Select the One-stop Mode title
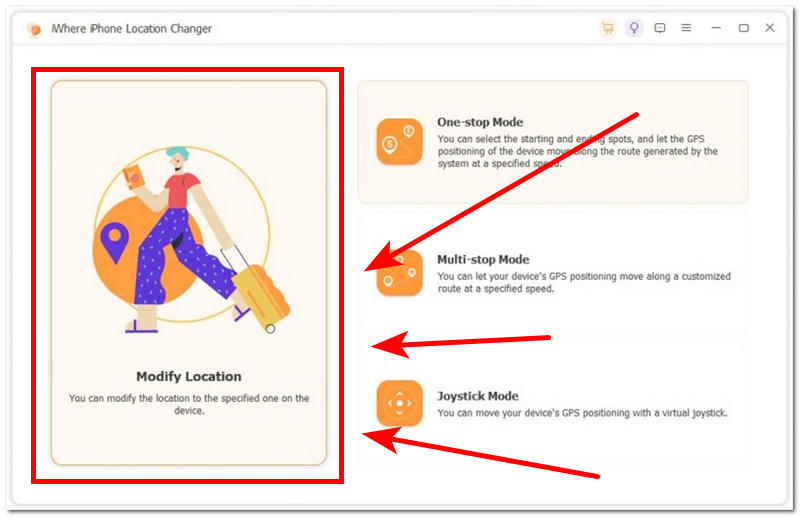Screen dimensions: 800x517 click(x=480, y=123)
